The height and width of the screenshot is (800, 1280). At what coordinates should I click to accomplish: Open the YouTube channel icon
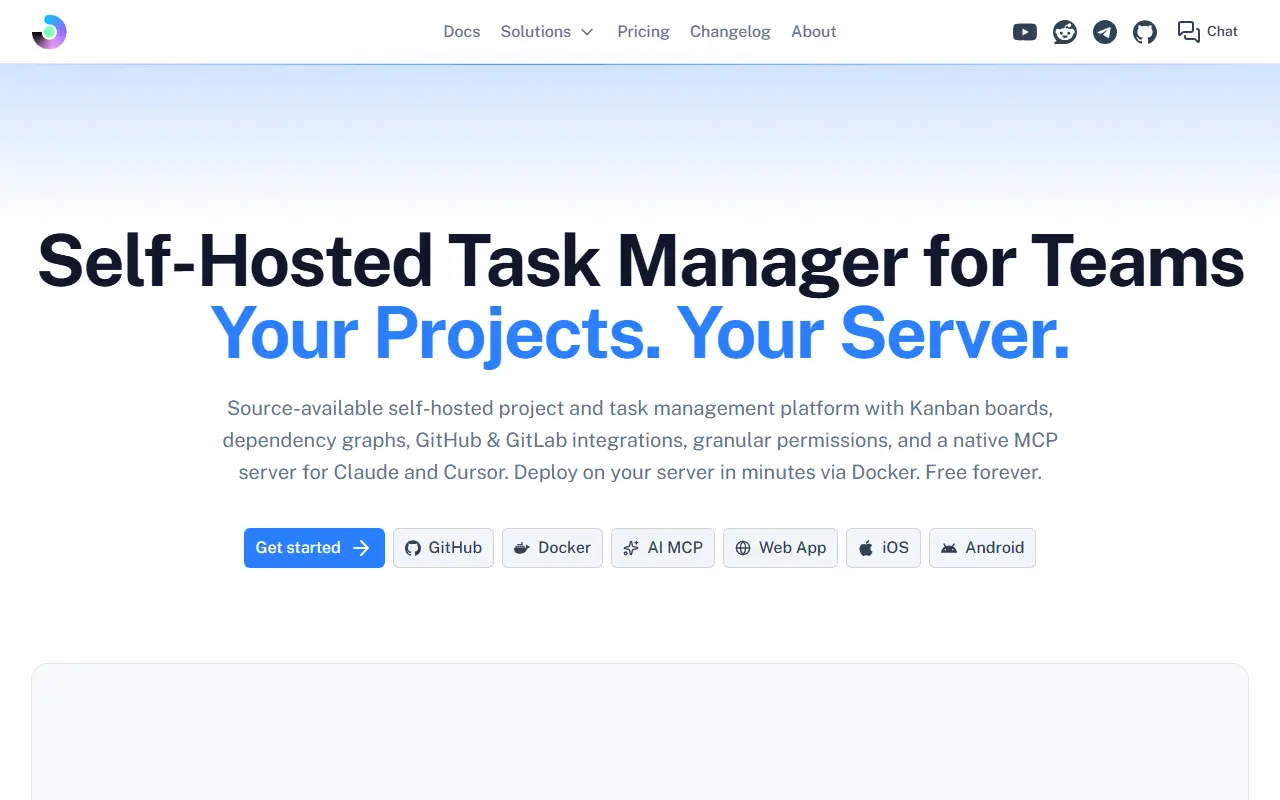[x=1025, y=32]
